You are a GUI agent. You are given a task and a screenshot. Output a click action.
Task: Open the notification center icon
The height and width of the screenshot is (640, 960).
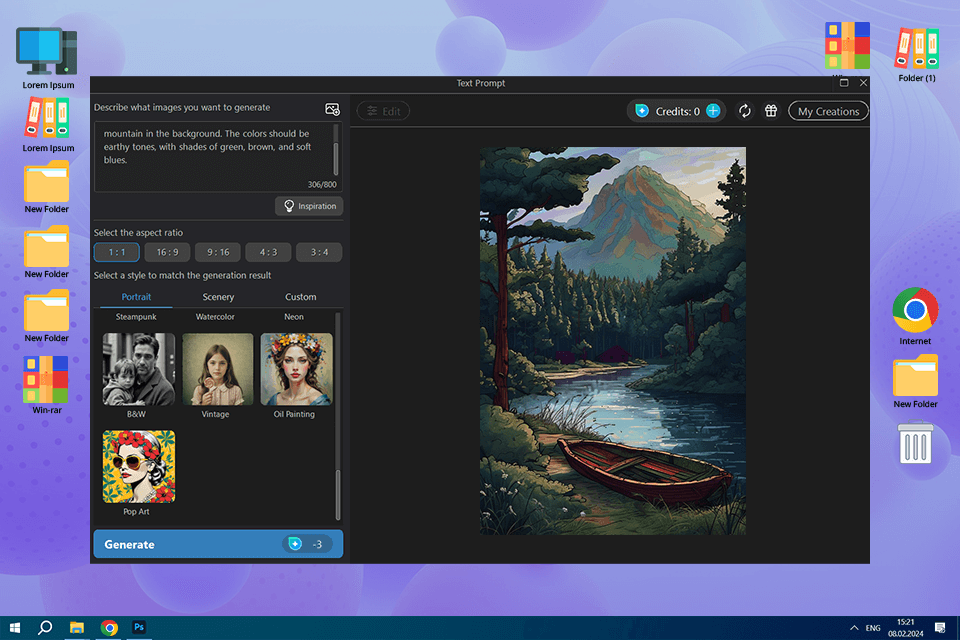[940, 628]
